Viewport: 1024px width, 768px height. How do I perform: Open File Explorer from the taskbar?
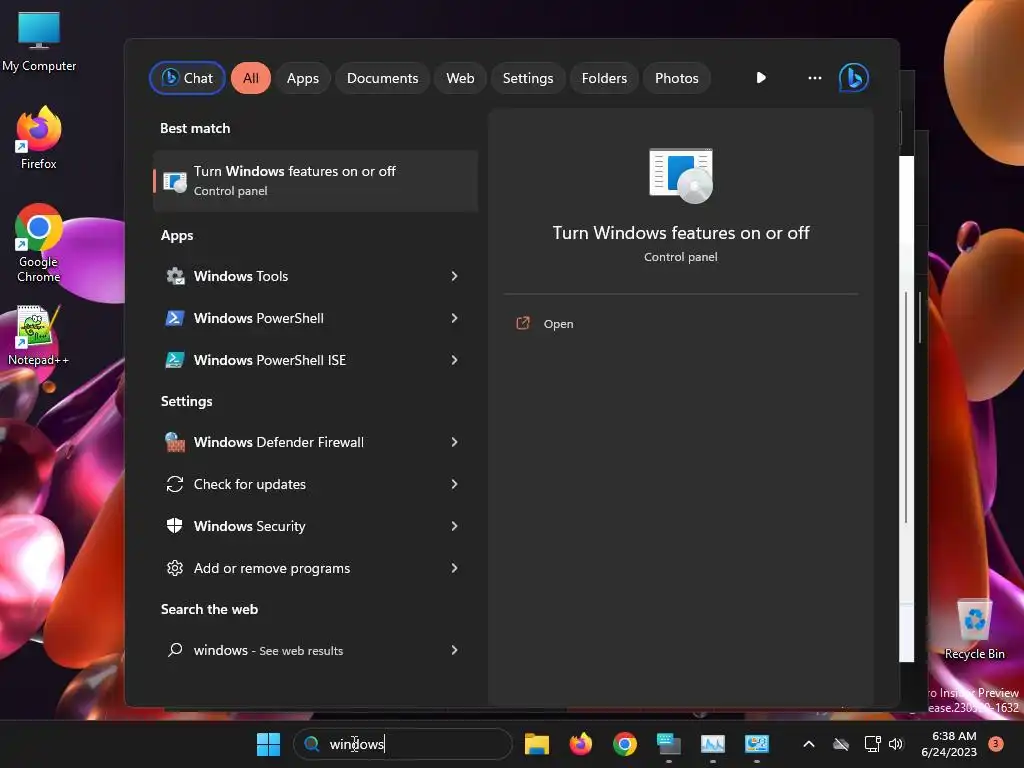click(537, 744)
